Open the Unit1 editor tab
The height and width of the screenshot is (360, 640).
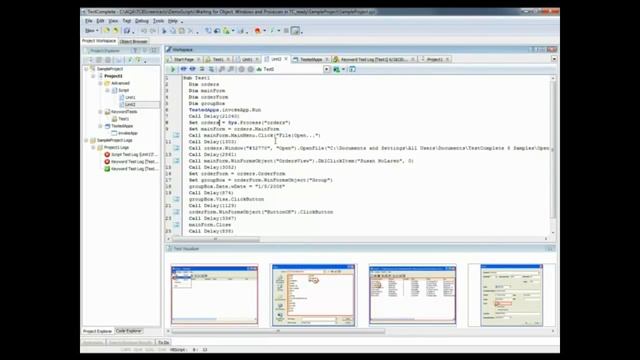247,60
